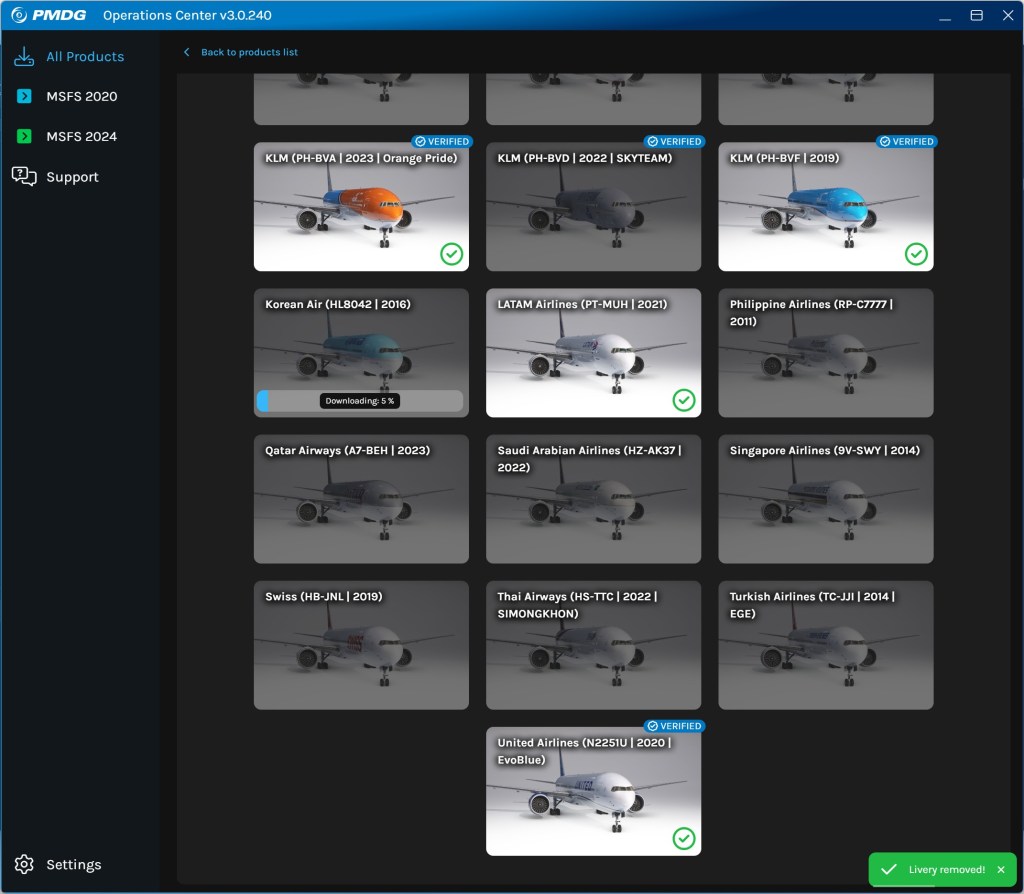Toggle the installed checkmark on LATAM Airlines
Image resolution: width=1024 pixels, height=894 pixels.
(684, 400)
